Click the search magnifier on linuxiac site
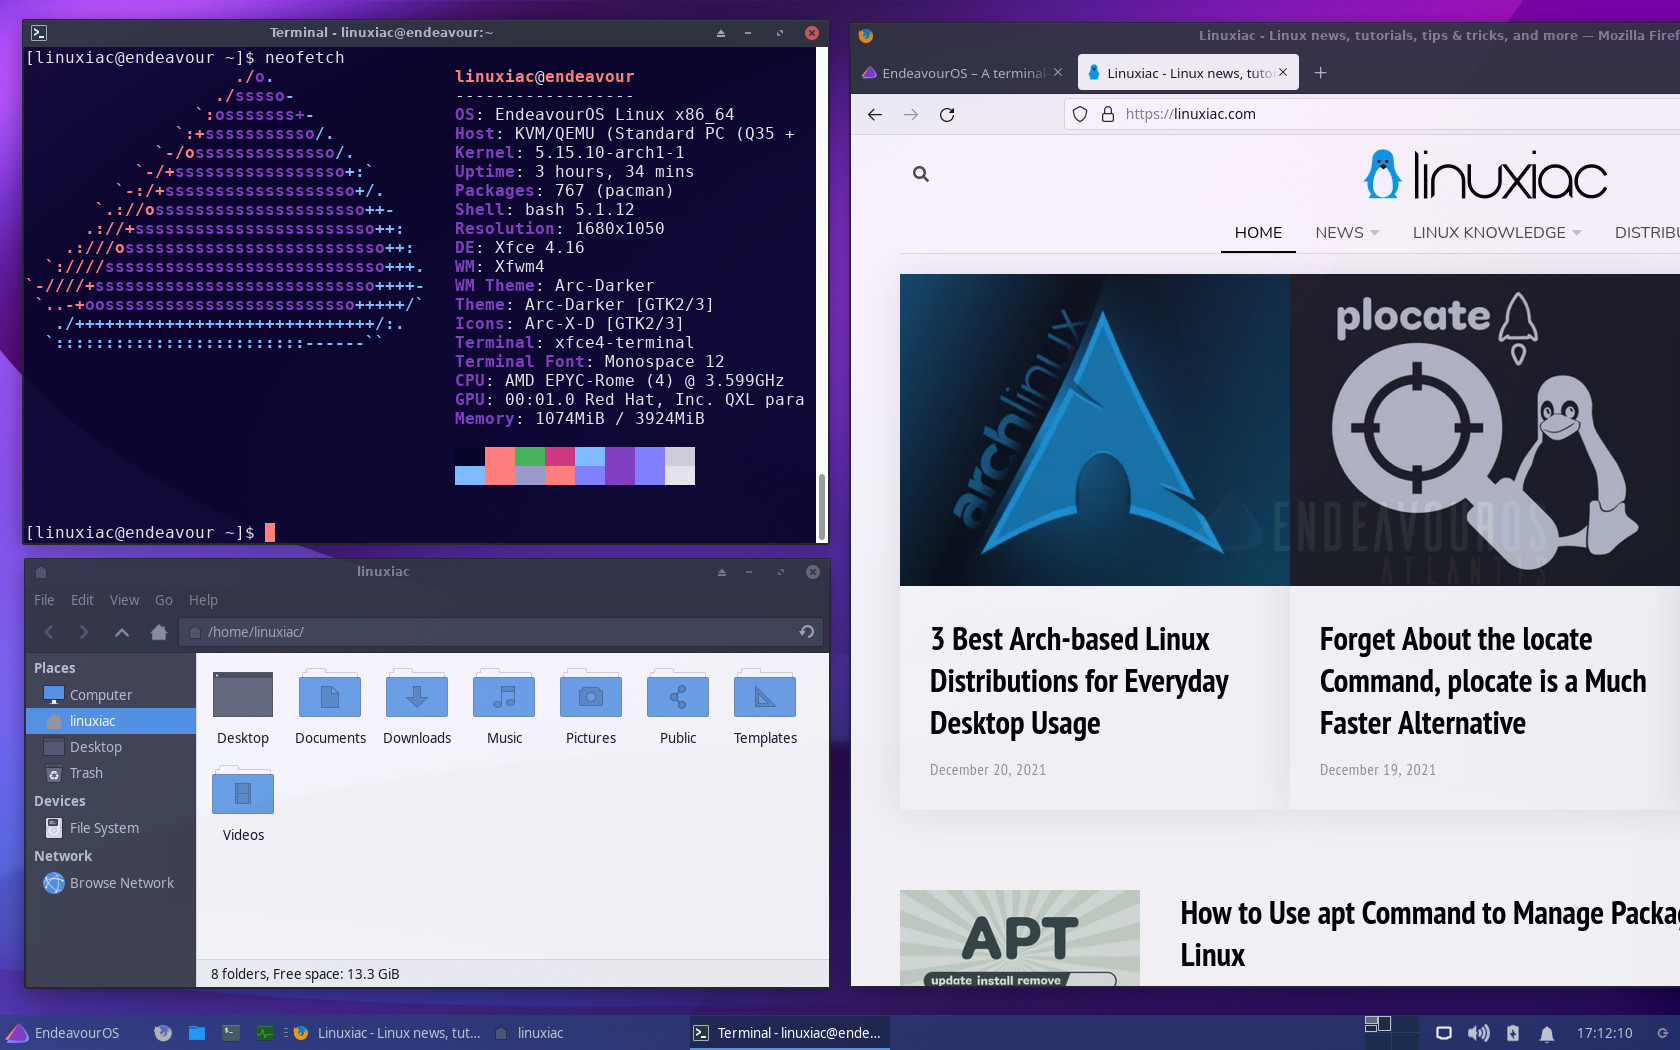This screenshot has height=1050, width=1680. point(921,174)
